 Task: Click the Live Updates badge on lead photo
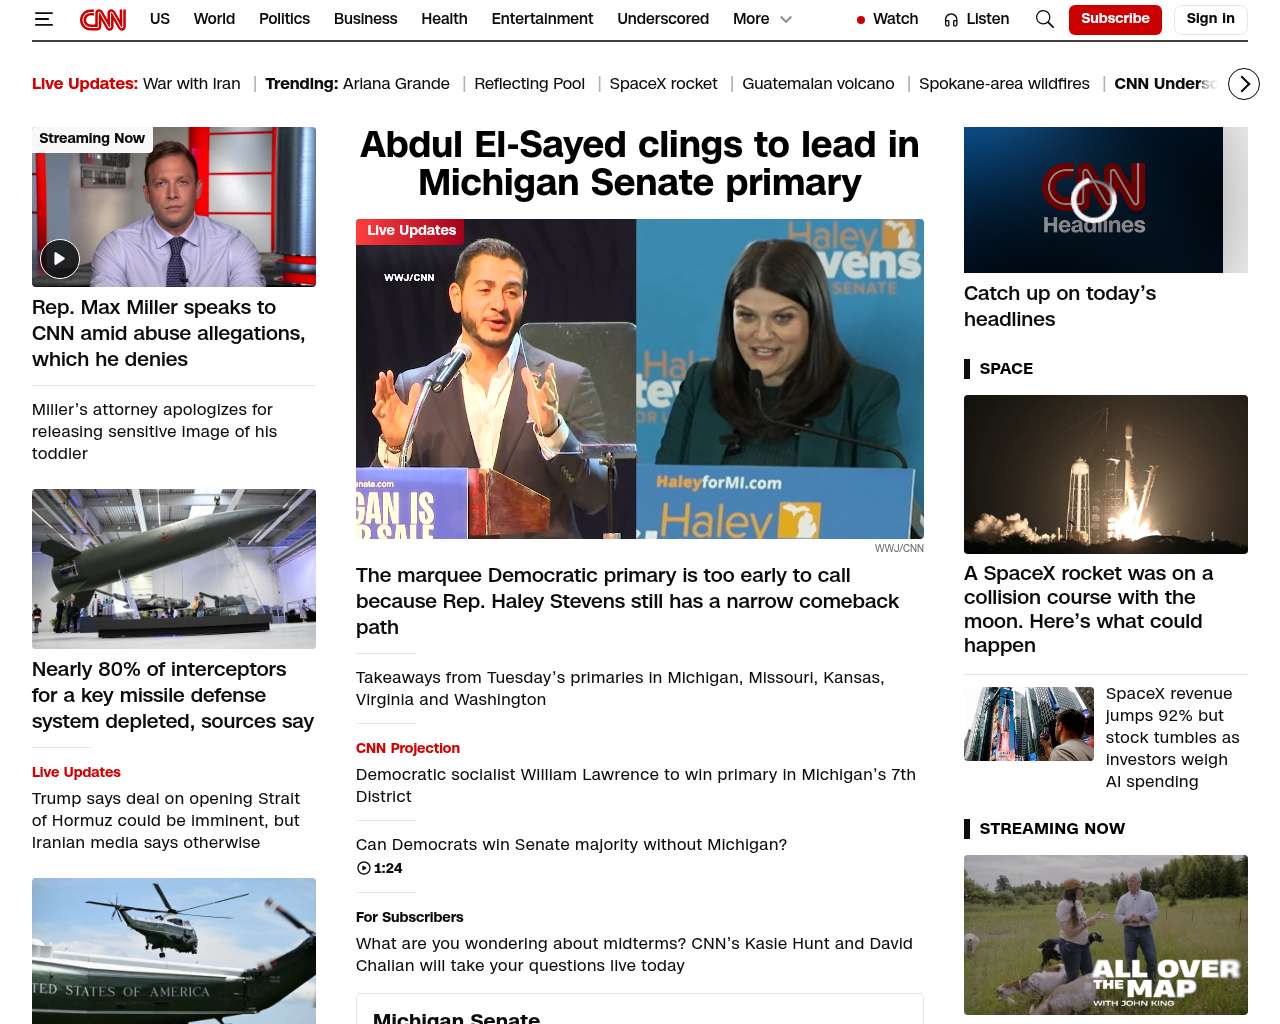click(x=410, y=231)
